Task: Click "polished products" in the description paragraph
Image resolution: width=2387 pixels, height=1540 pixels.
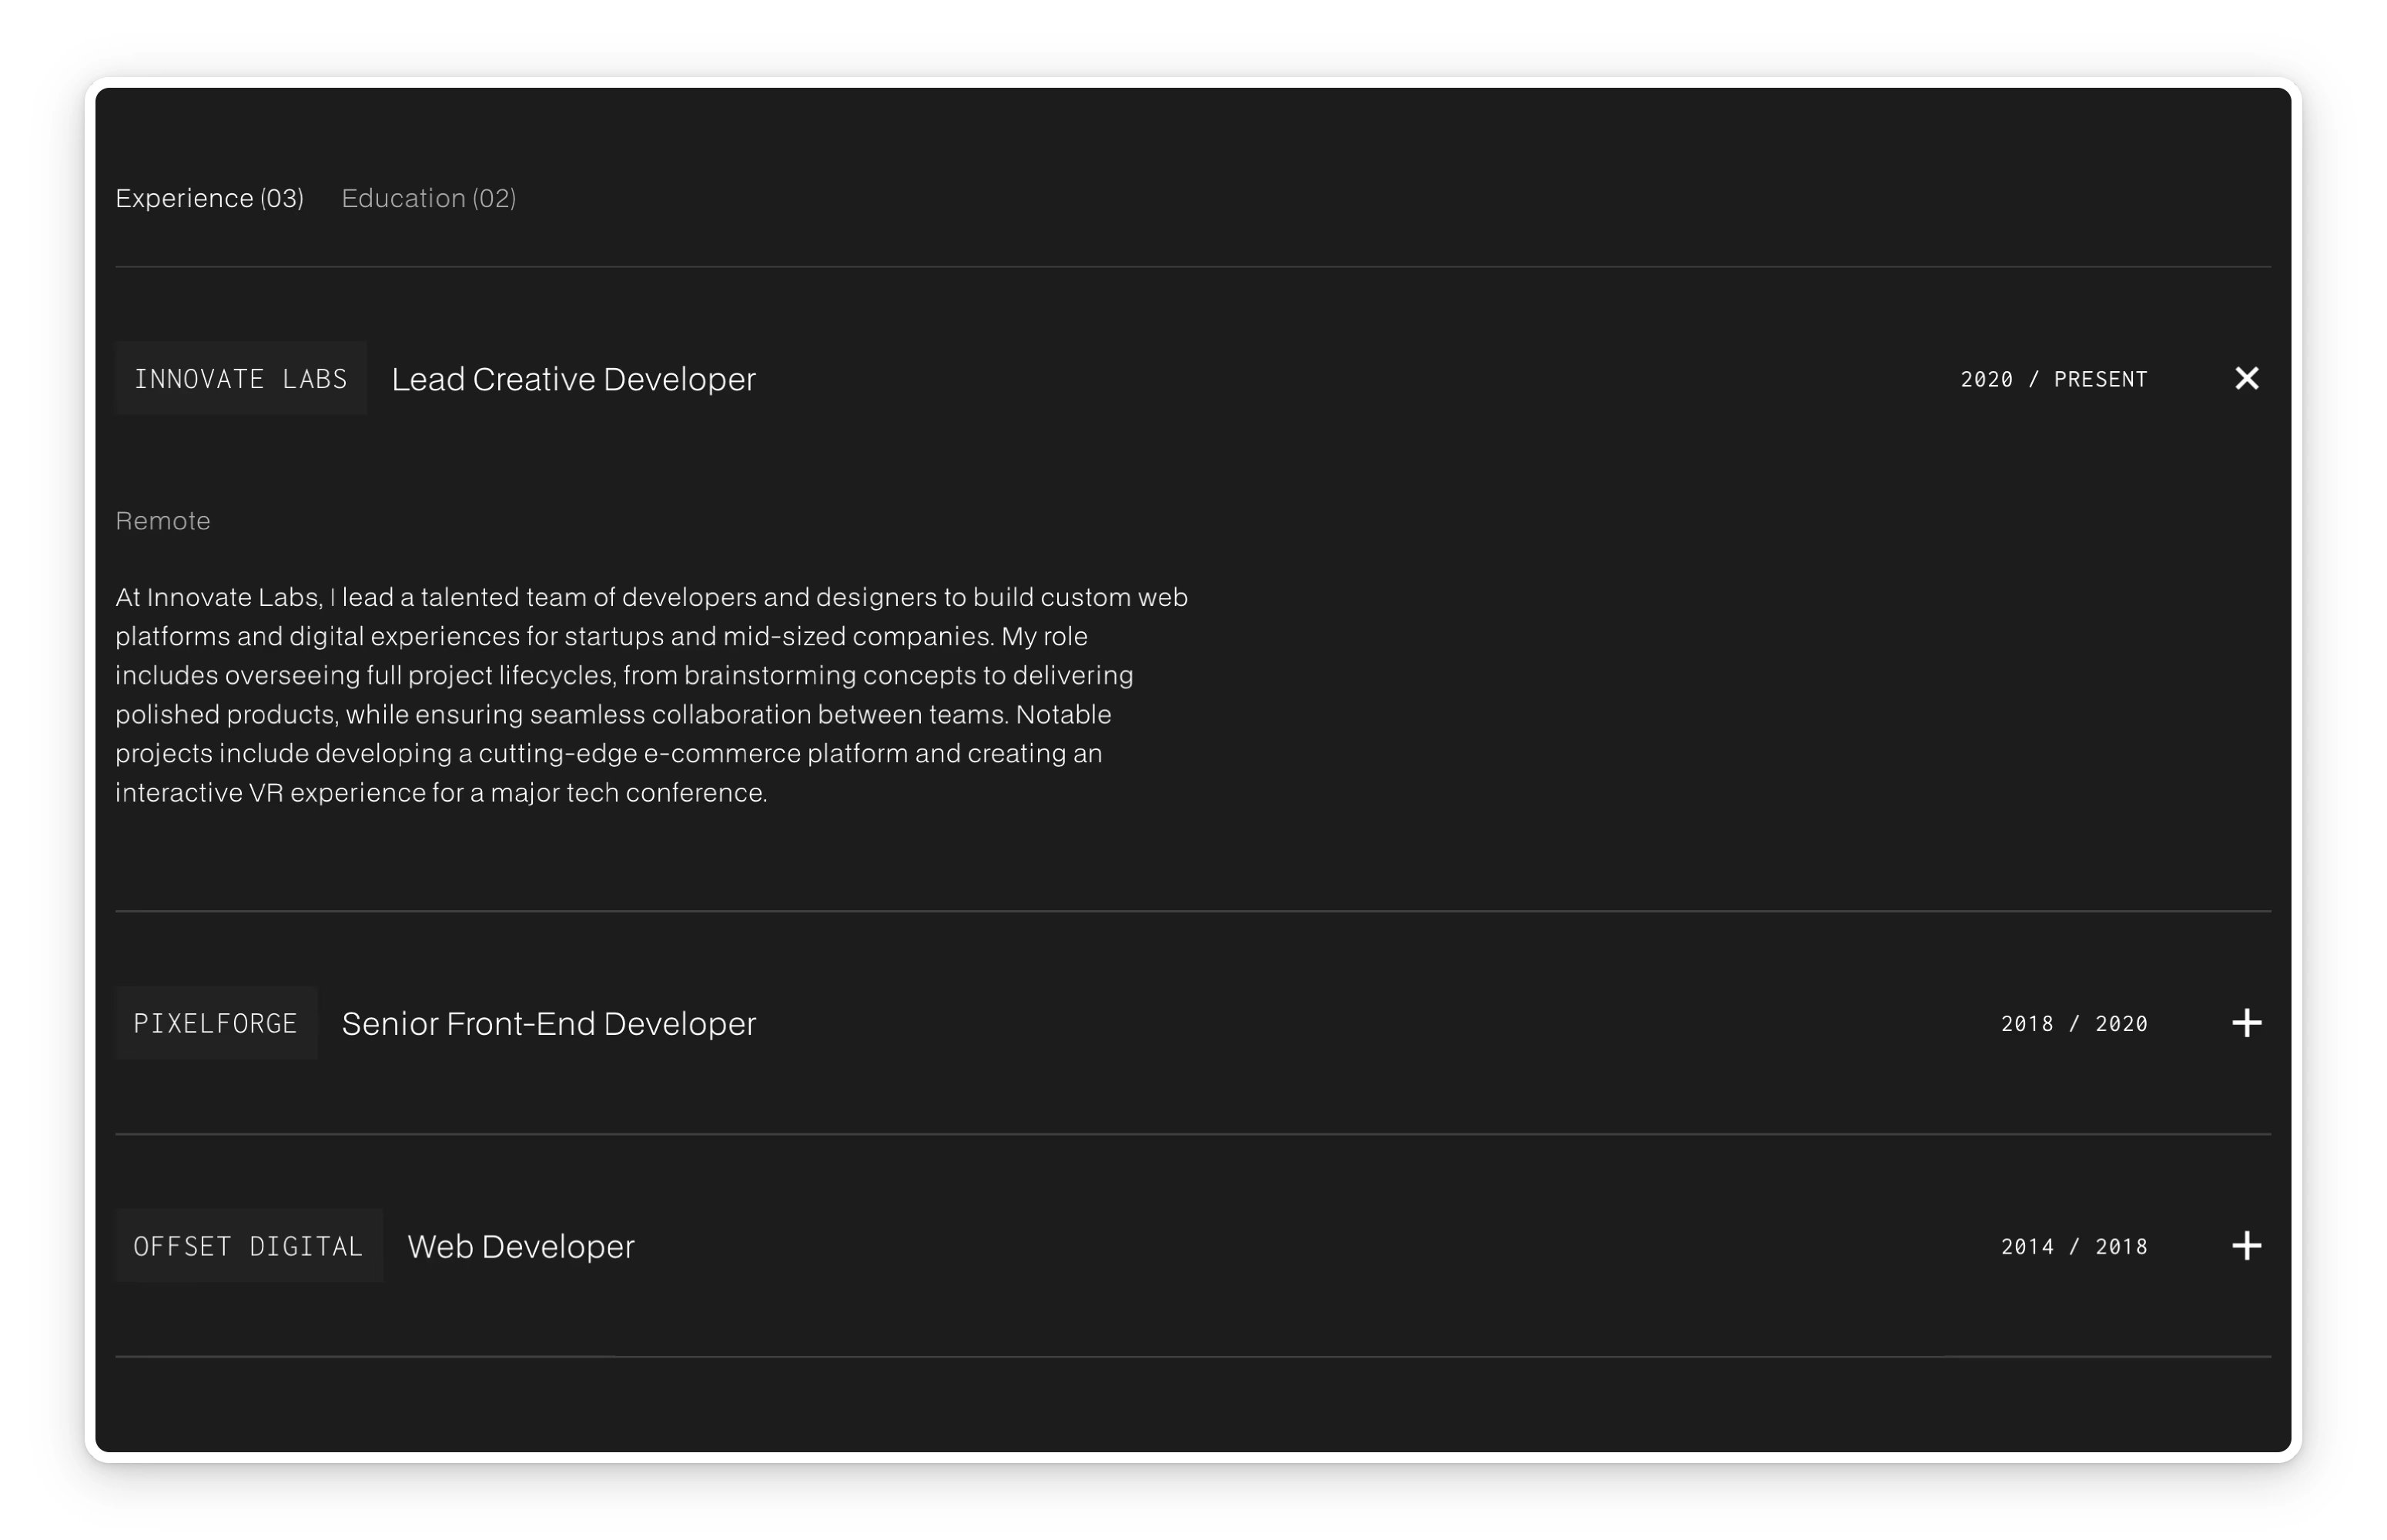Action: (x=225, y=715)
